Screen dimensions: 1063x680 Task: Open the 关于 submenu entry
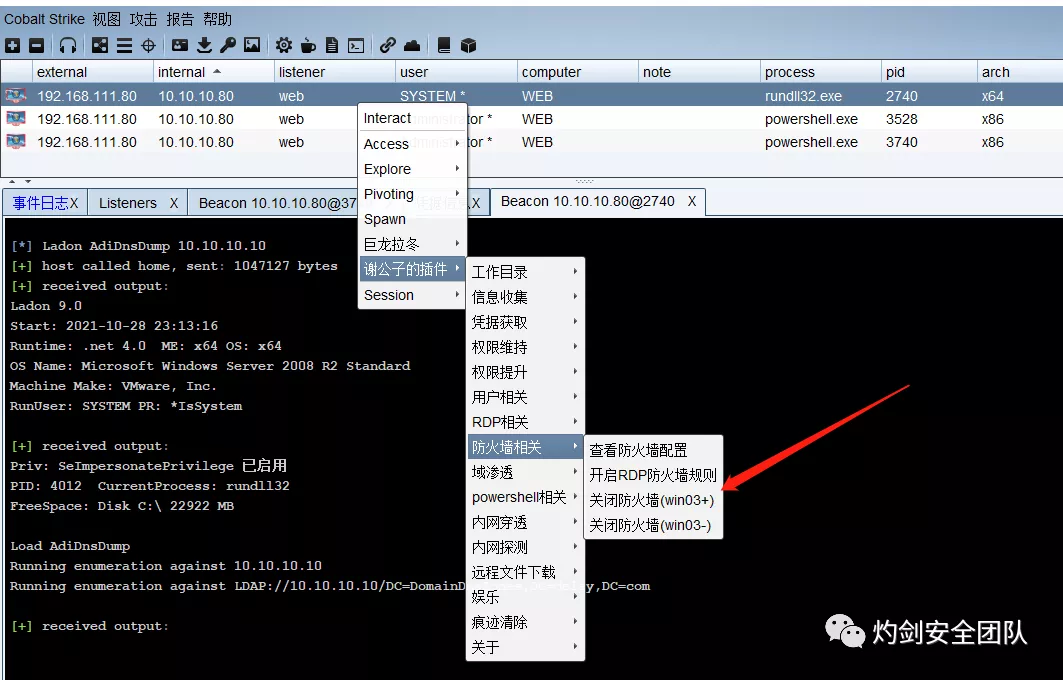525,647
